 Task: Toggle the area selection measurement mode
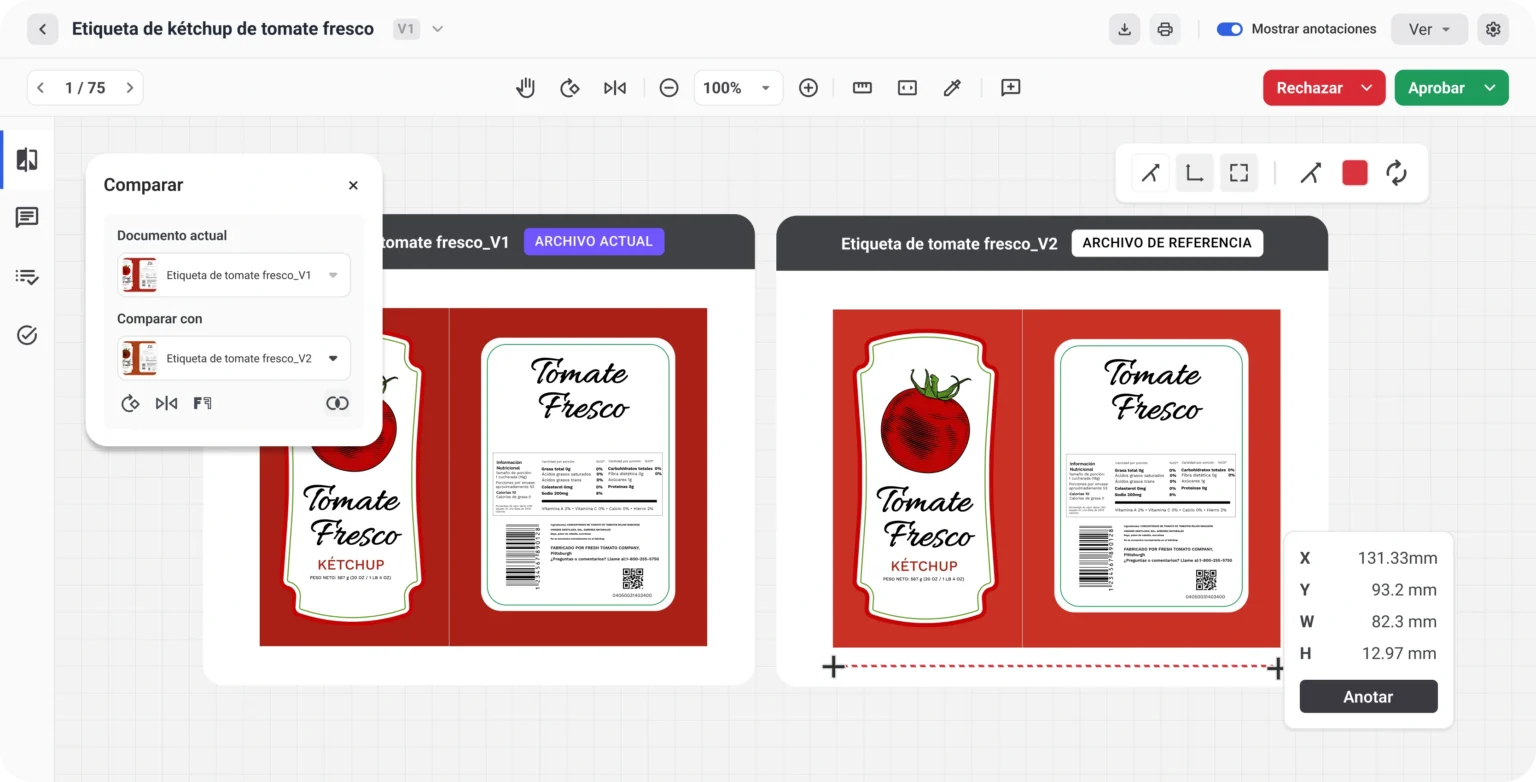click(x=1238, y=173)
